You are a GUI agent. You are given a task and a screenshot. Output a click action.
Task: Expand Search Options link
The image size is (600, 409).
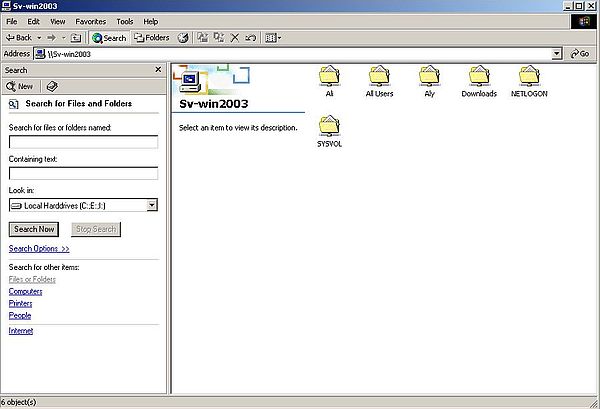point(39,248)
